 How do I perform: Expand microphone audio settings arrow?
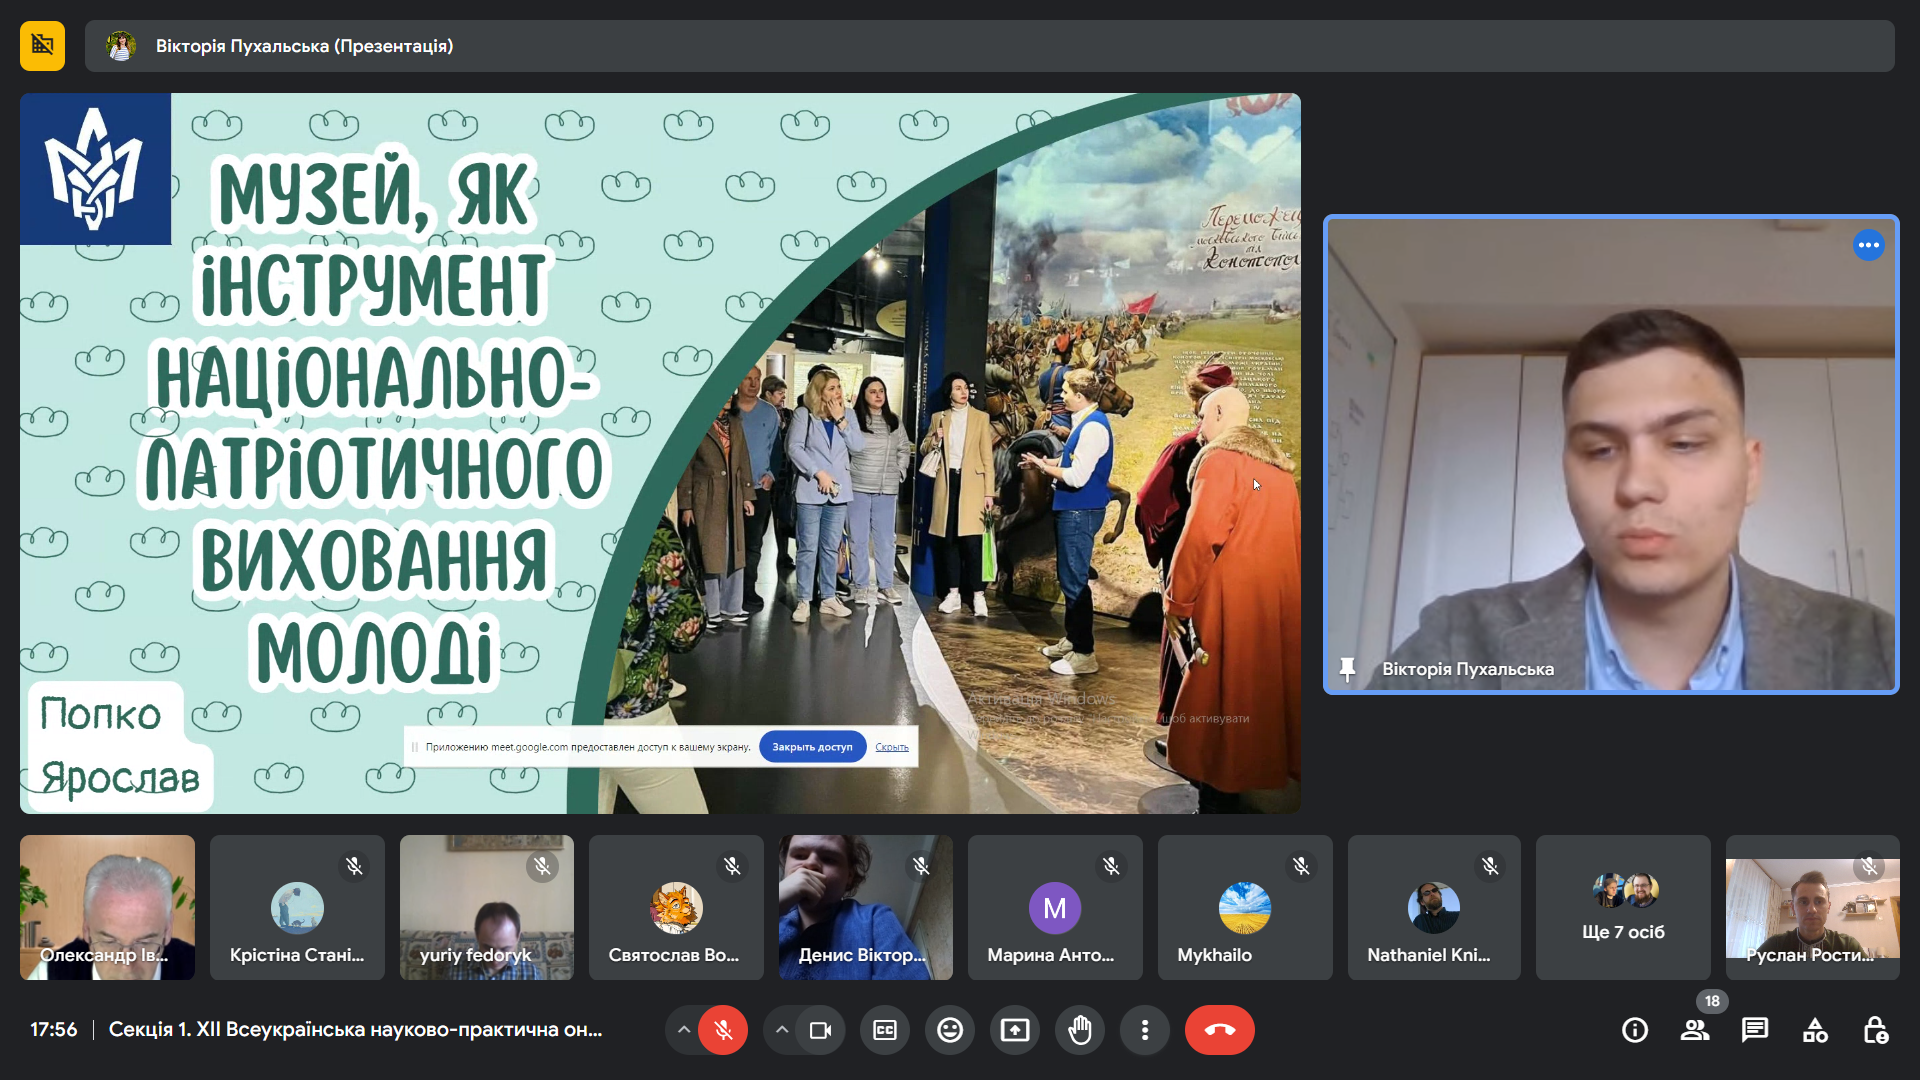click(x=684, y=1030)
